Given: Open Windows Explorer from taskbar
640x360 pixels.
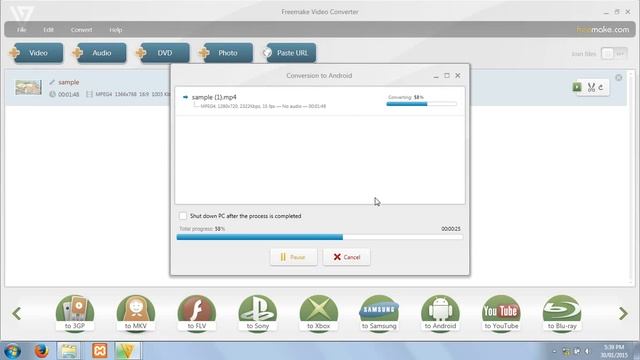Looking at the screenshot, I should [69, 351].
